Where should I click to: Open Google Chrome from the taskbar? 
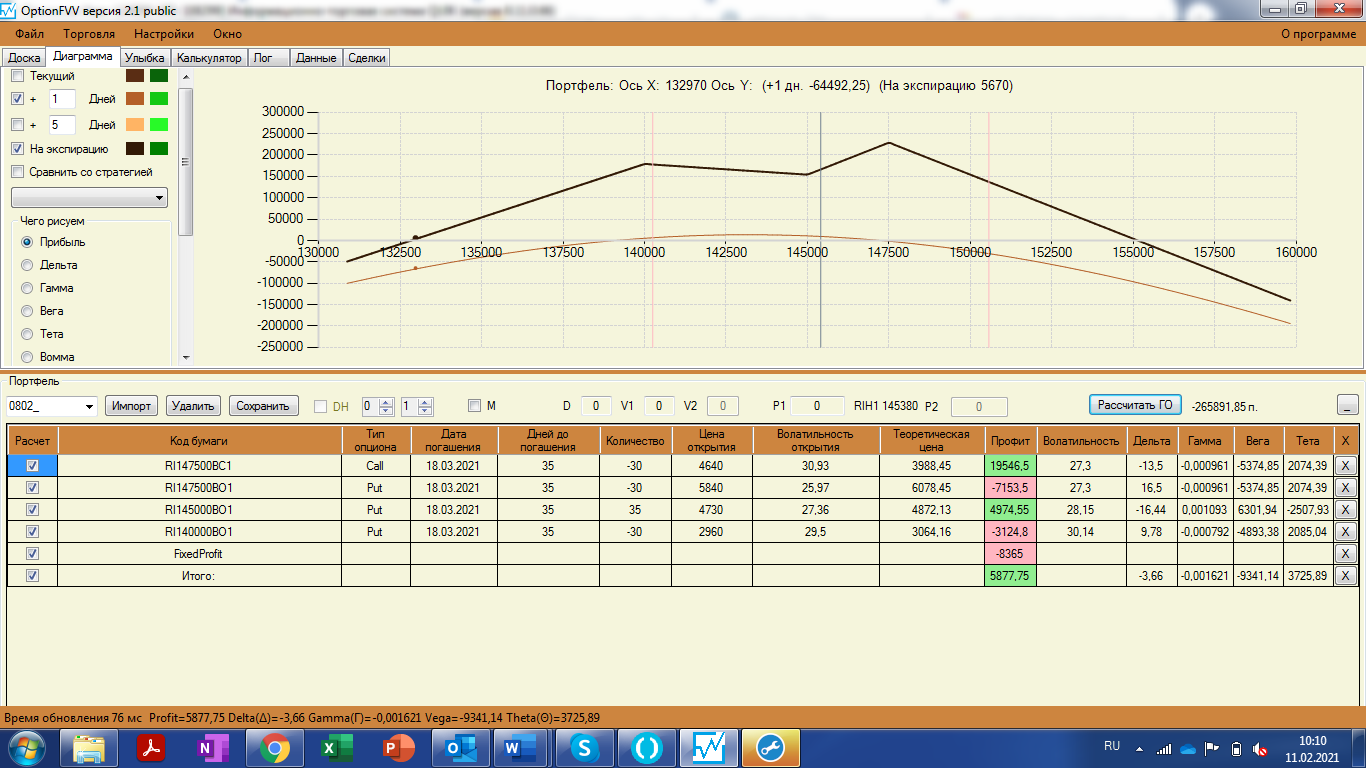274,747
